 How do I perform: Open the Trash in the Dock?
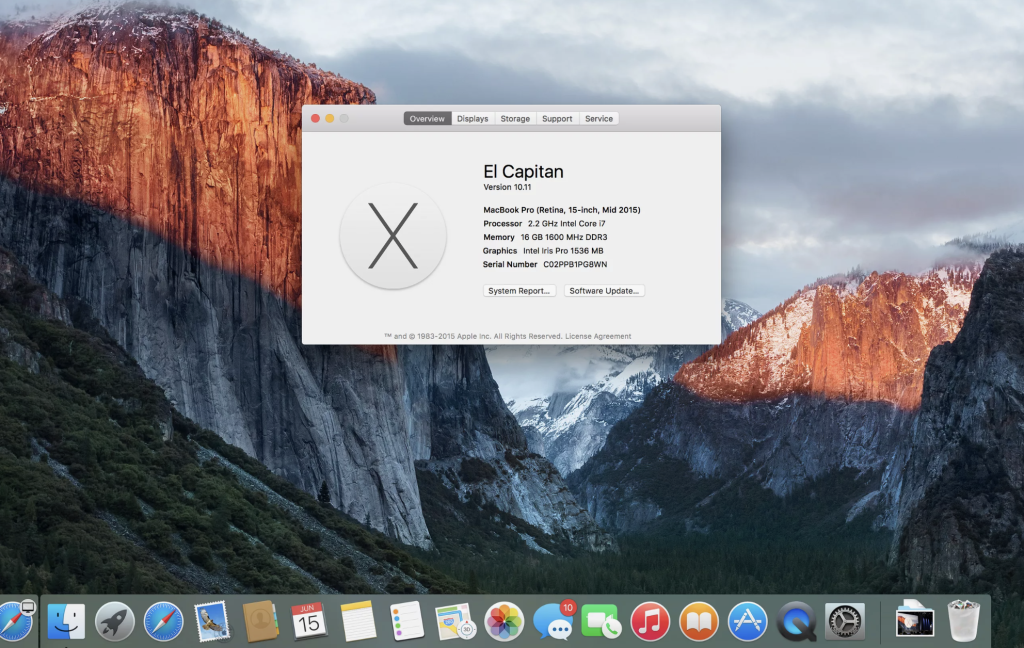coord(963,621)
